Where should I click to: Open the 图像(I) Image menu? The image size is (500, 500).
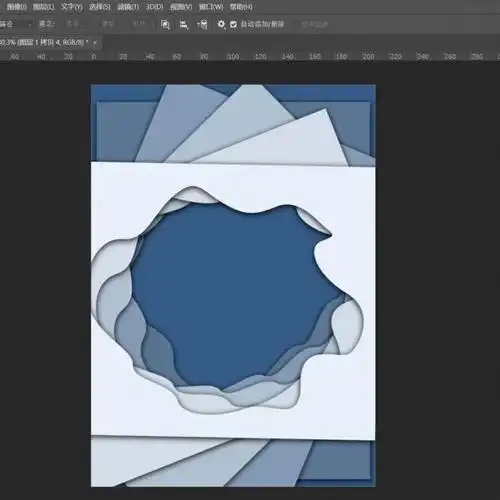(x=16, y=7)
